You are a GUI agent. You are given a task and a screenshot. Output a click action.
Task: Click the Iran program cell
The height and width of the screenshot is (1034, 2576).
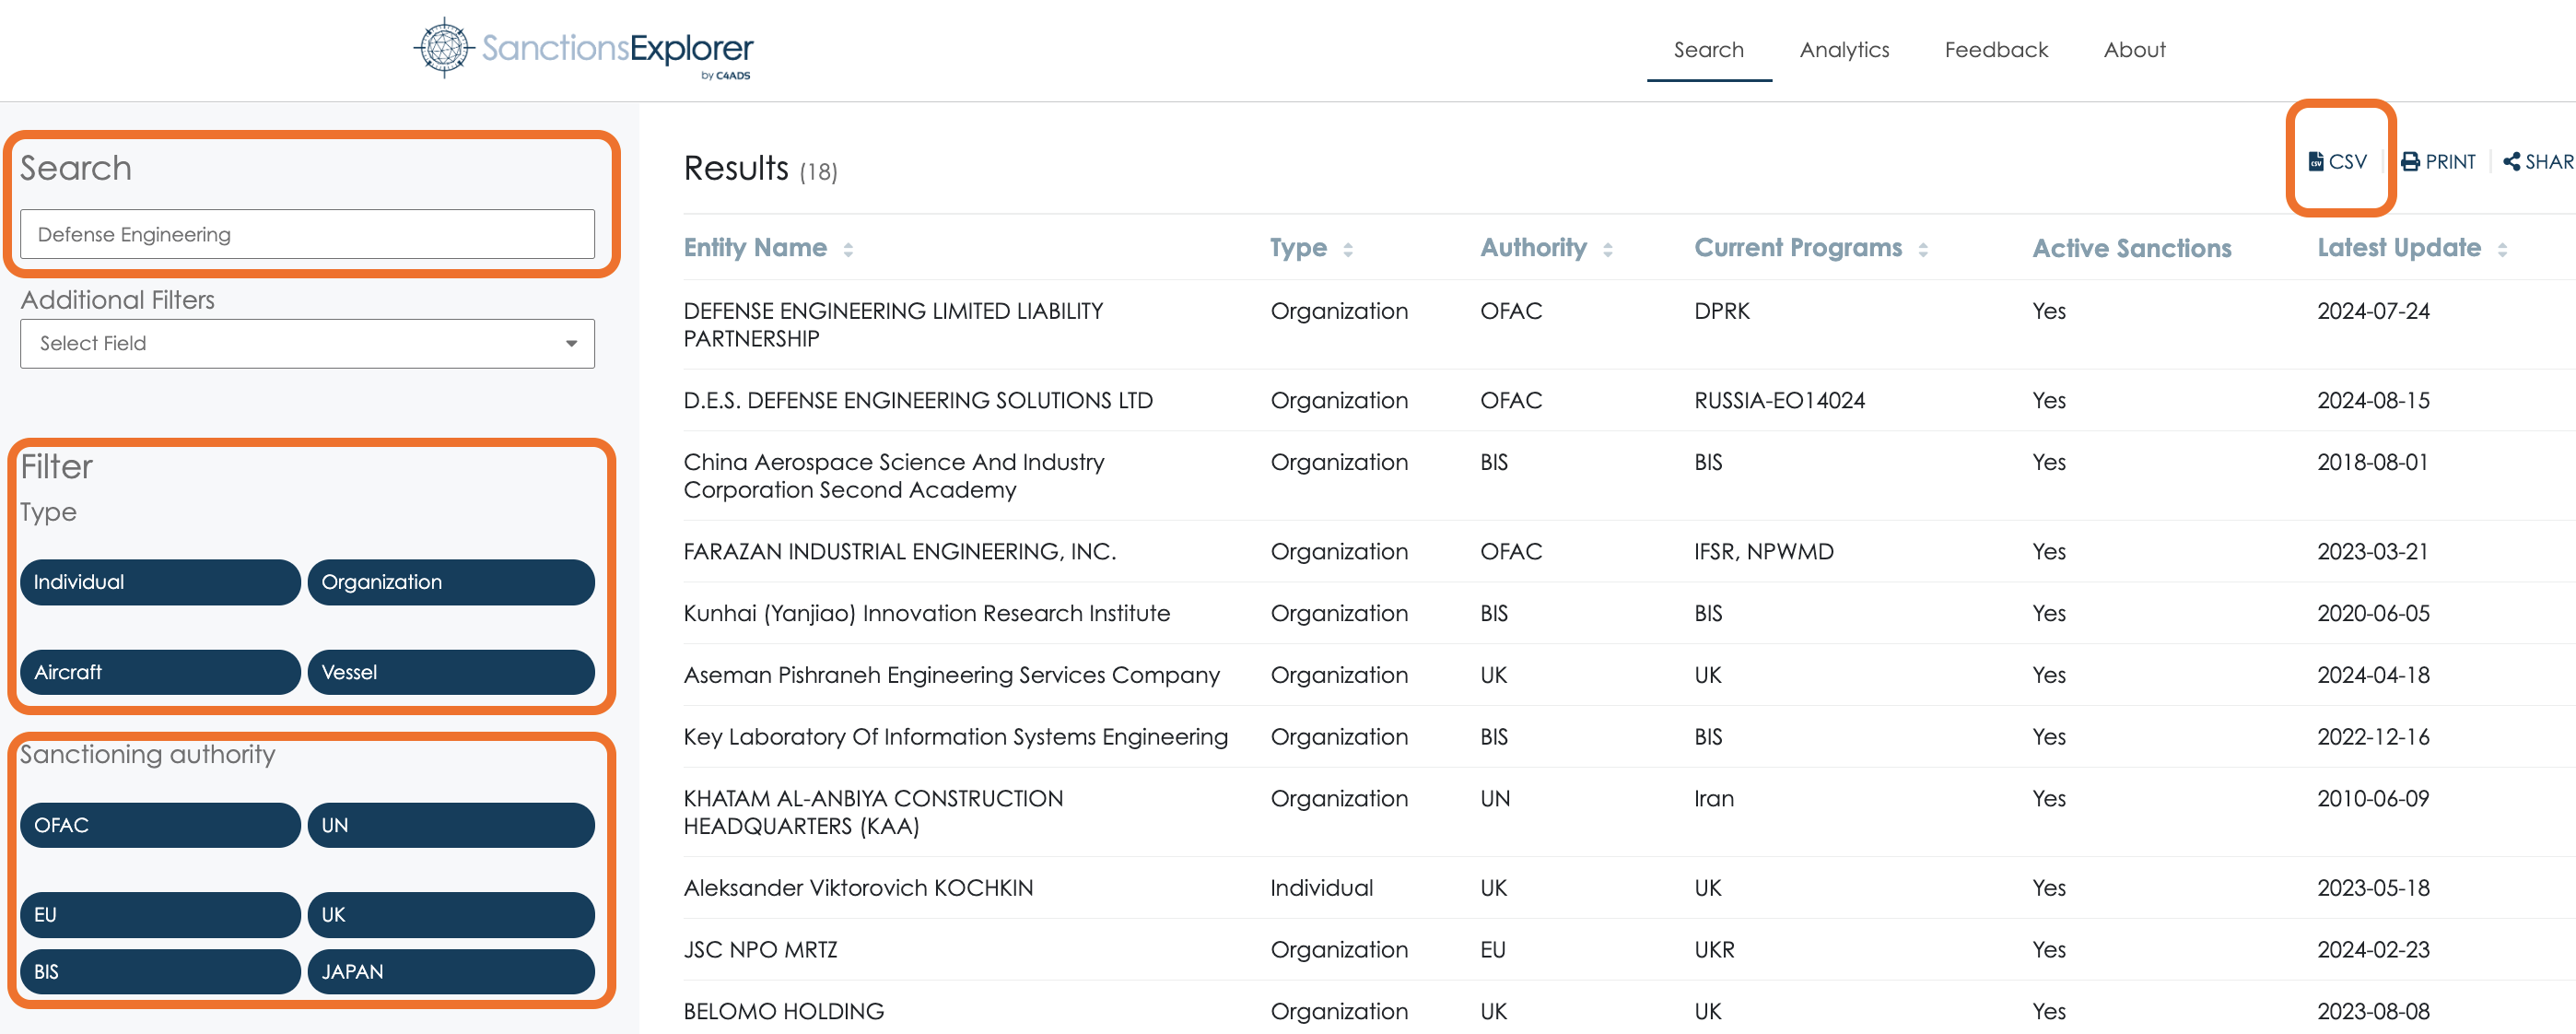(x=1713, y=798)
